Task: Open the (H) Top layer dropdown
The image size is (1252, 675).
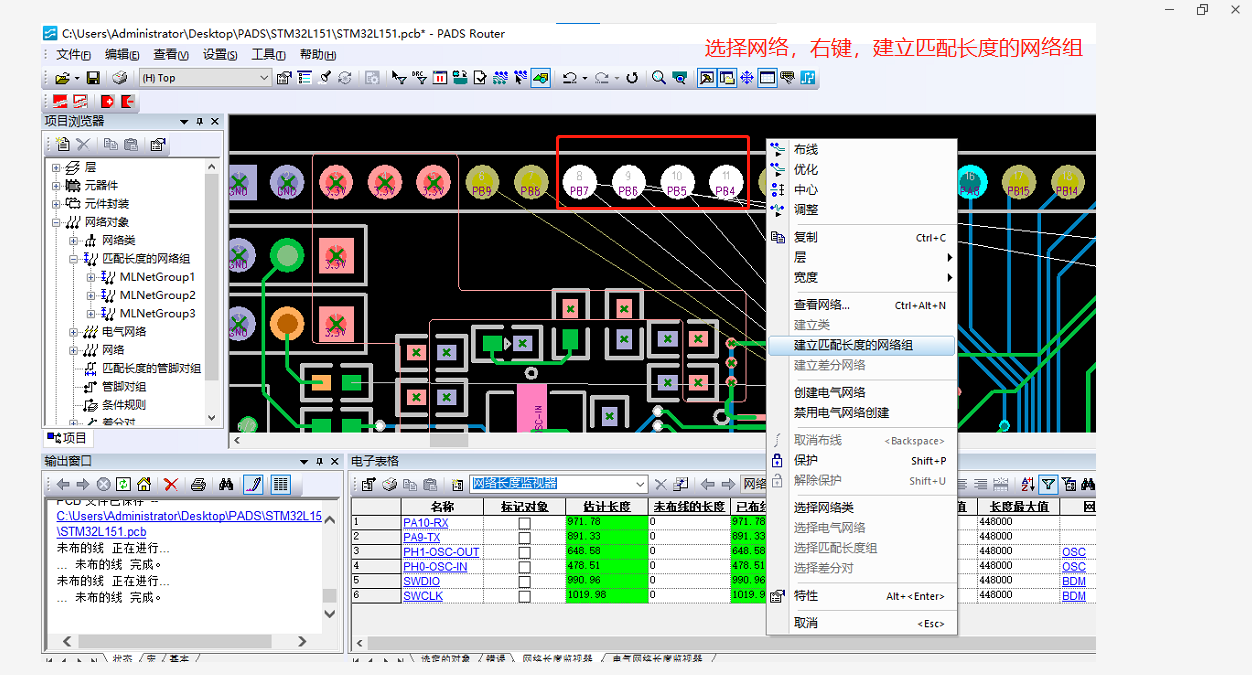Action: (266, 77)
